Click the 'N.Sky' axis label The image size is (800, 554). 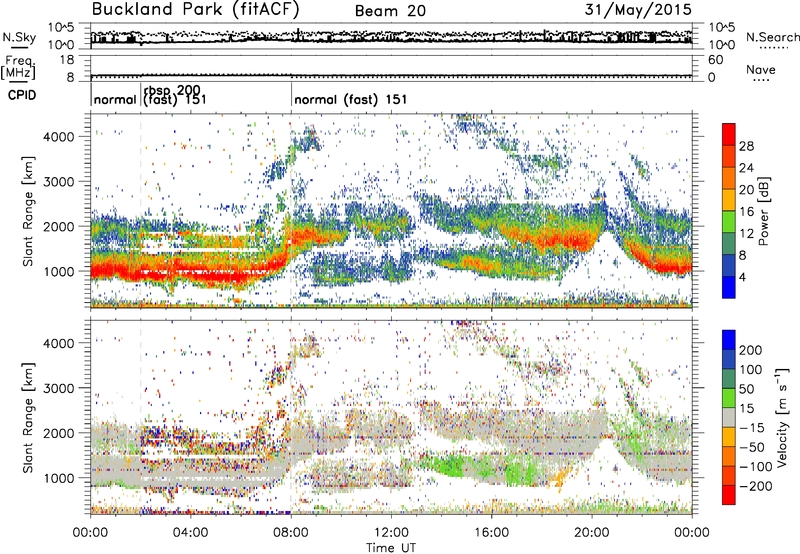point(19,37)
